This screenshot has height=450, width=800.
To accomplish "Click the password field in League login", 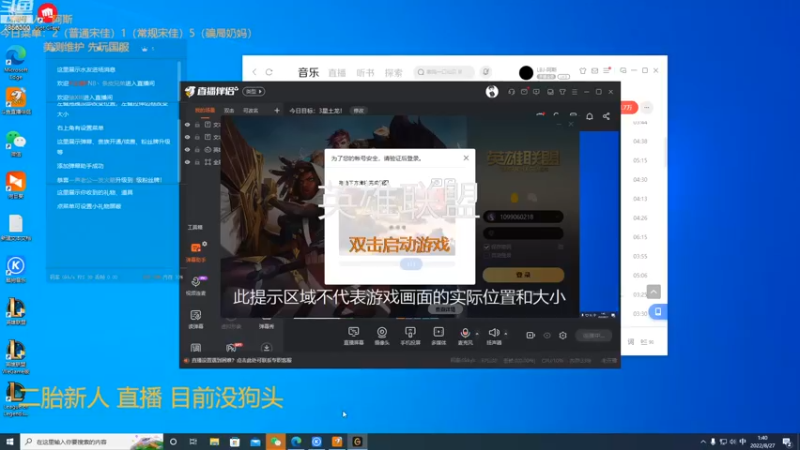I will click(523, 233).
